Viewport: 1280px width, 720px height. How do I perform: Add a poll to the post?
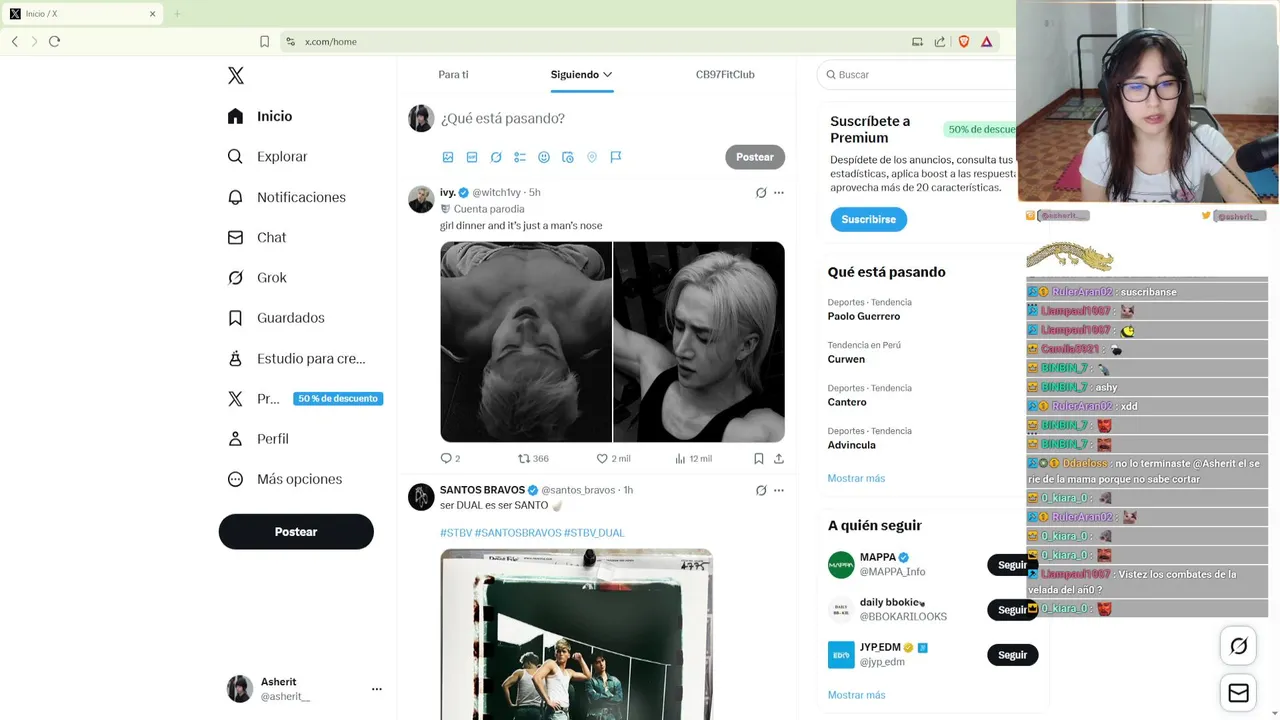(x=520, y=157)
